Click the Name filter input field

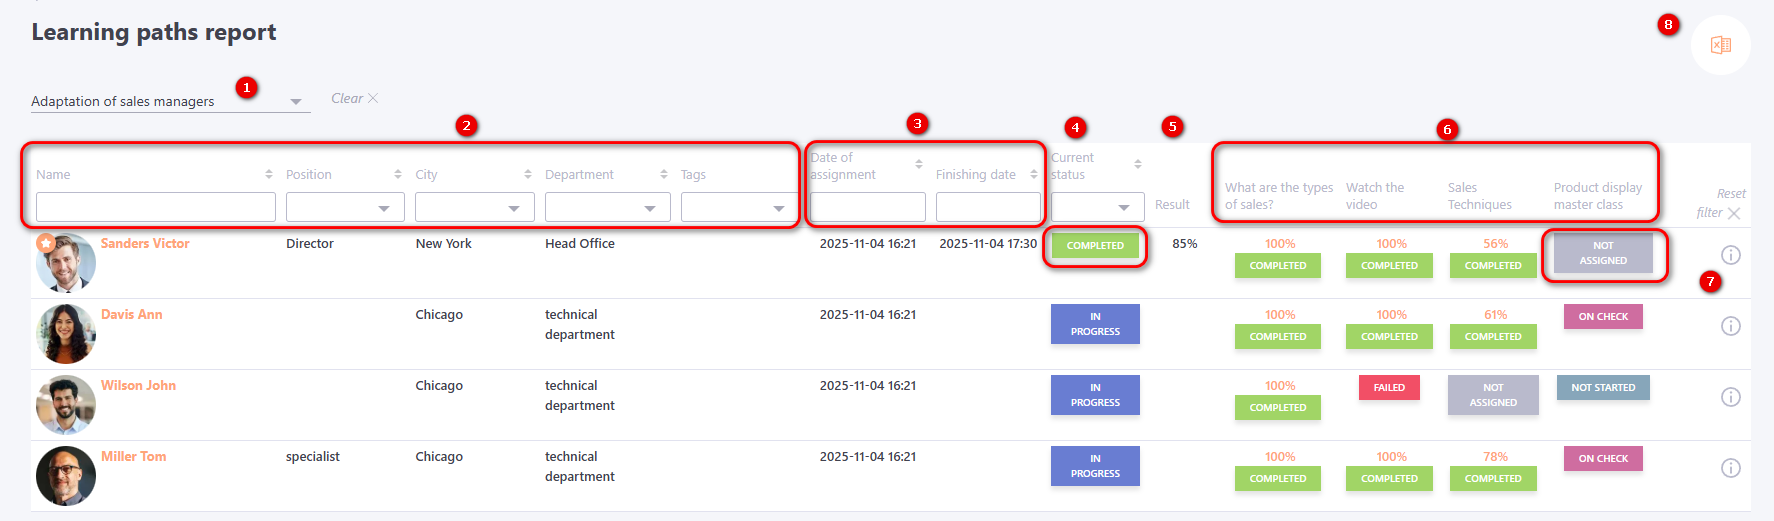[155, 207]
